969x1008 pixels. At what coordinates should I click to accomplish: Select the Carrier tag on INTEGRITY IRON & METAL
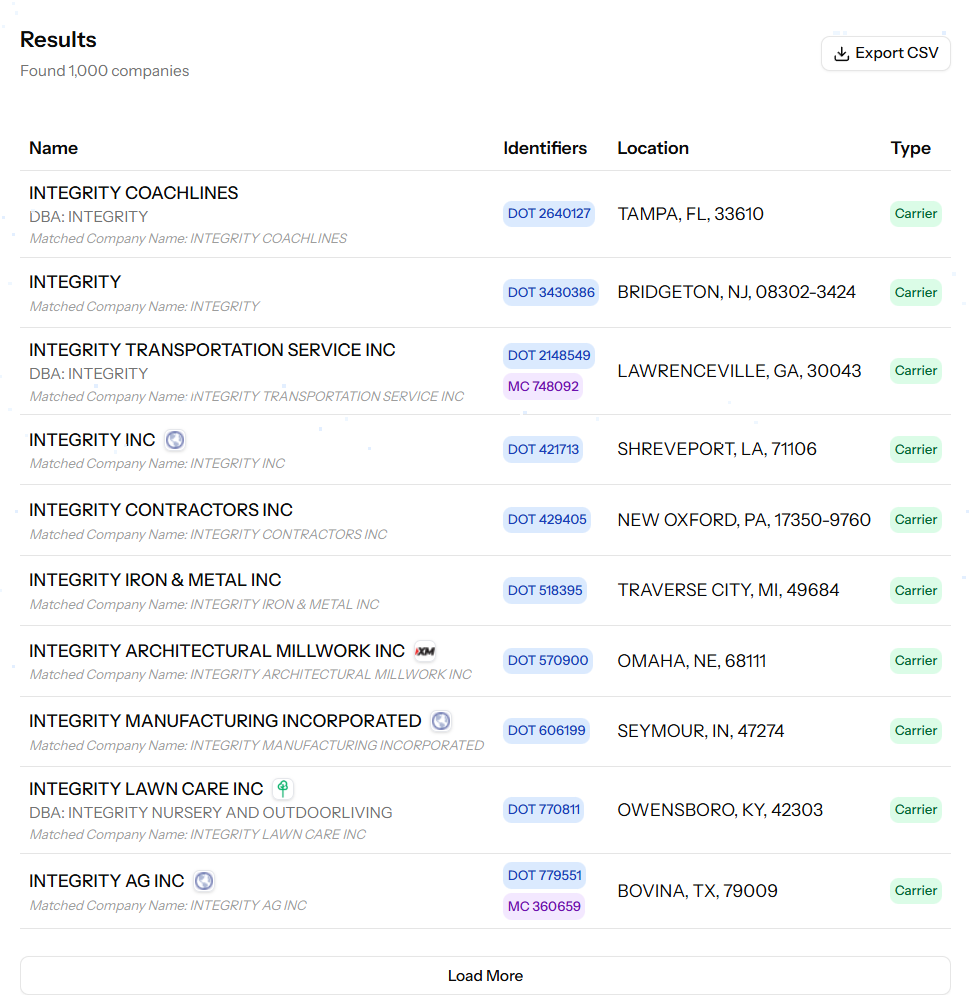915,590
